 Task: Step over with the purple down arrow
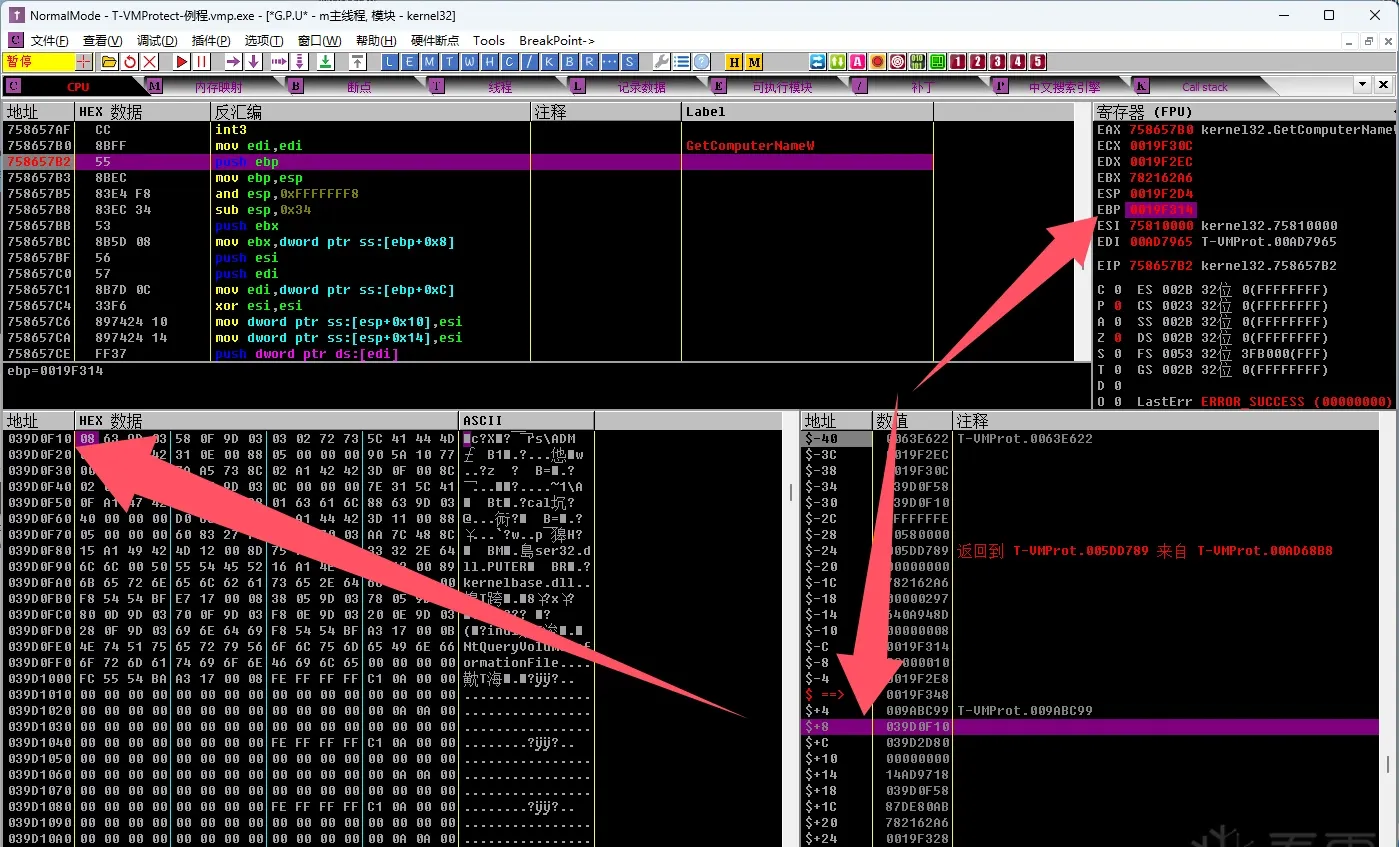tap(254, 62)
